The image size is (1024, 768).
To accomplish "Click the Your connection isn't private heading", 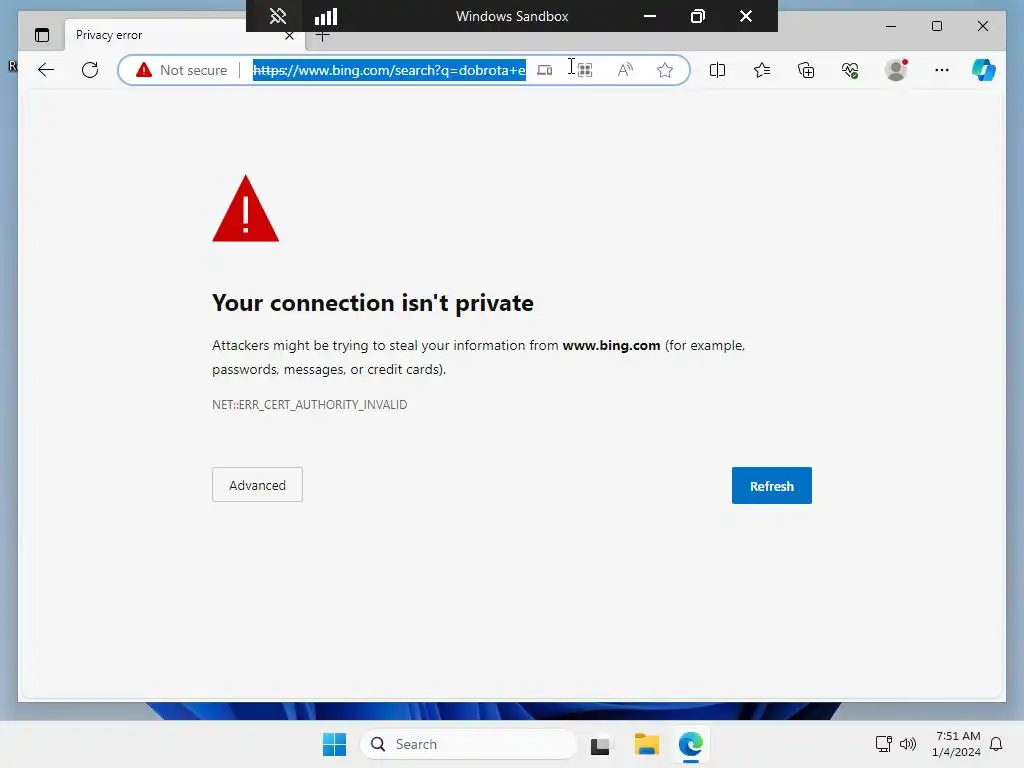I will pos(373,303).
